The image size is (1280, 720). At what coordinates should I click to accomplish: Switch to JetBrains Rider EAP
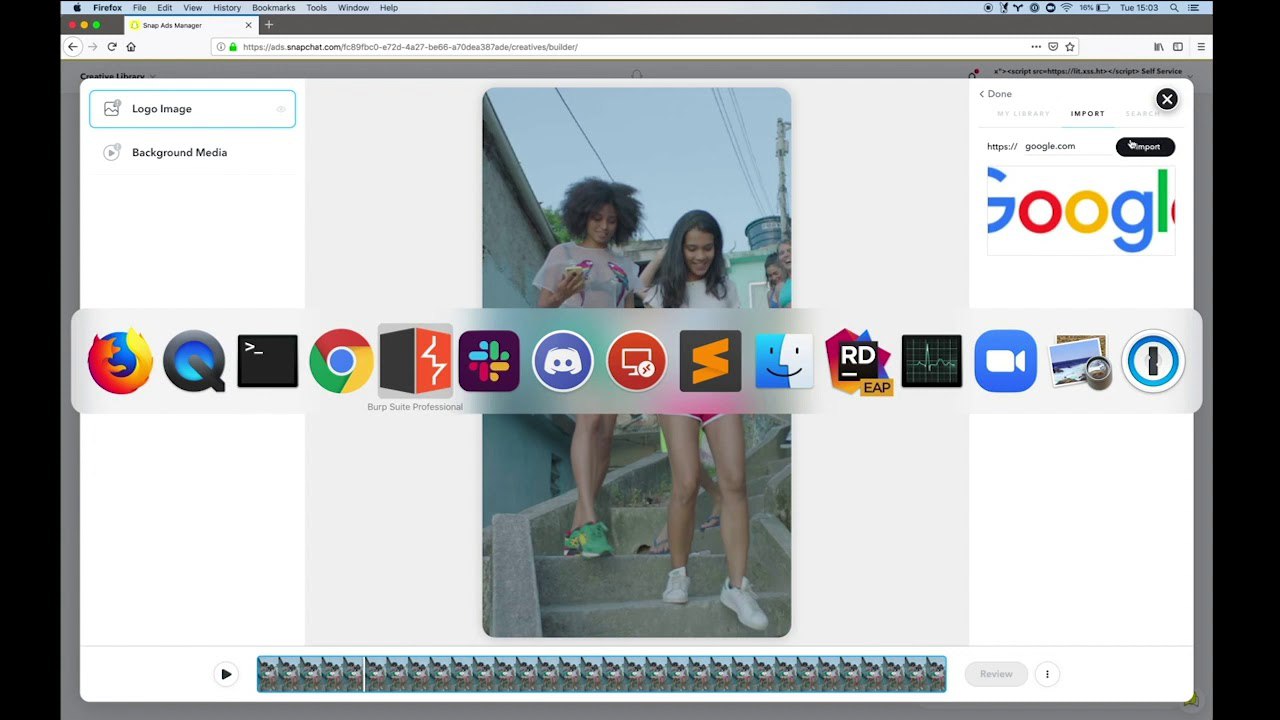[x=858, y=361]
